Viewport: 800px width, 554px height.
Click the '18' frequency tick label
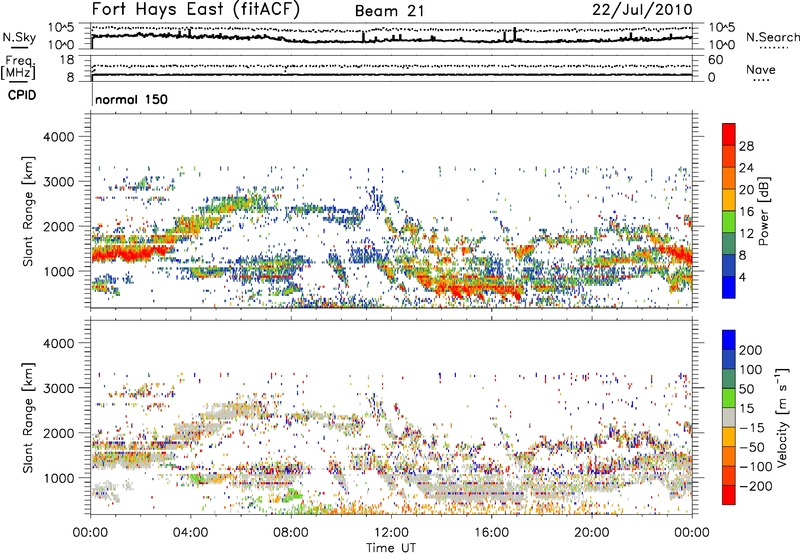(67, 60)
